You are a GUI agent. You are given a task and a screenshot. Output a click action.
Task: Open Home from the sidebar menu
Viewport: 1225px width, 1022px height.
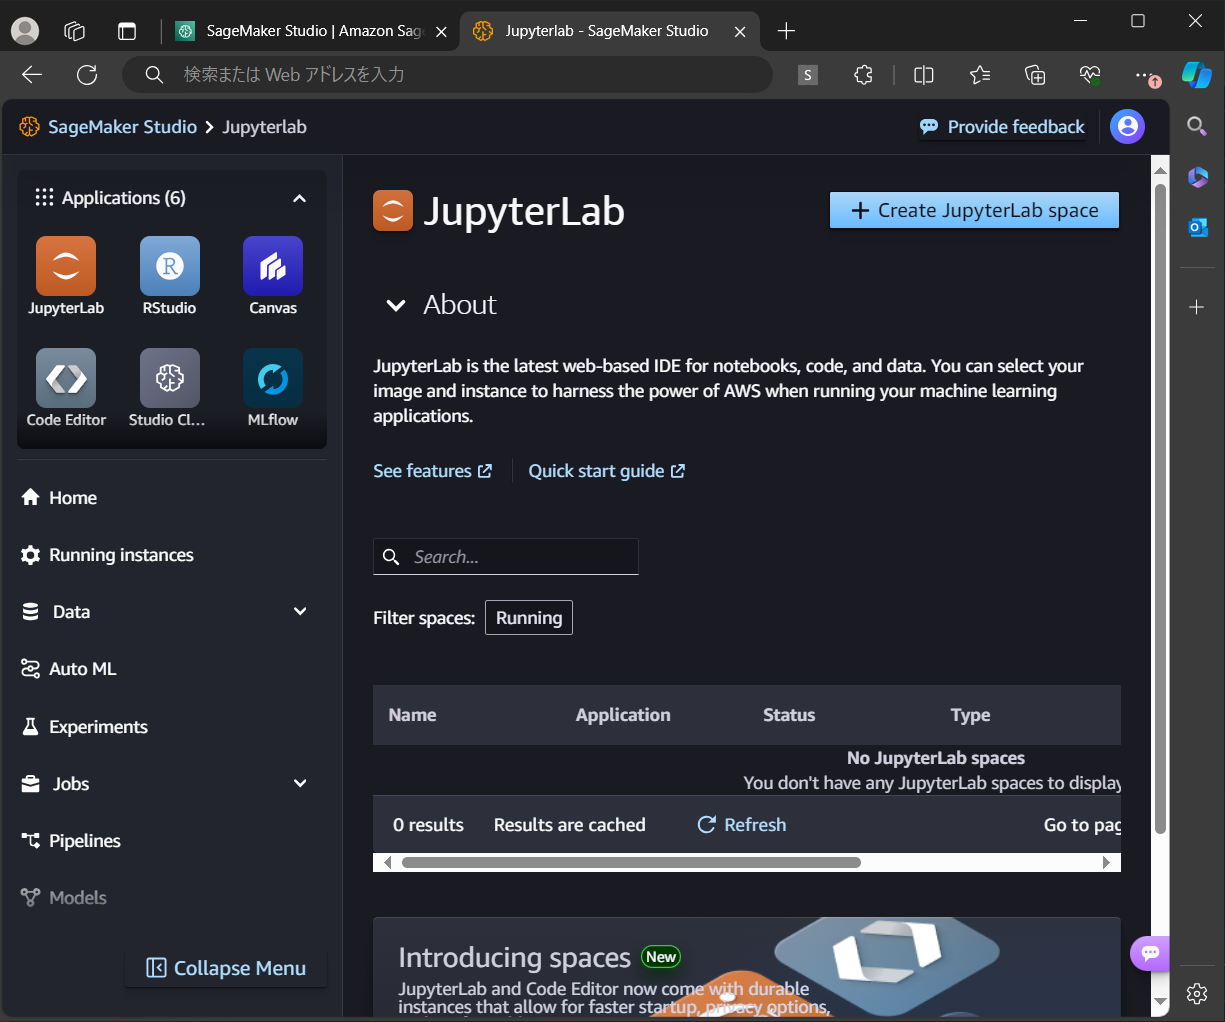pyautogui.click(x=73, y=496)
